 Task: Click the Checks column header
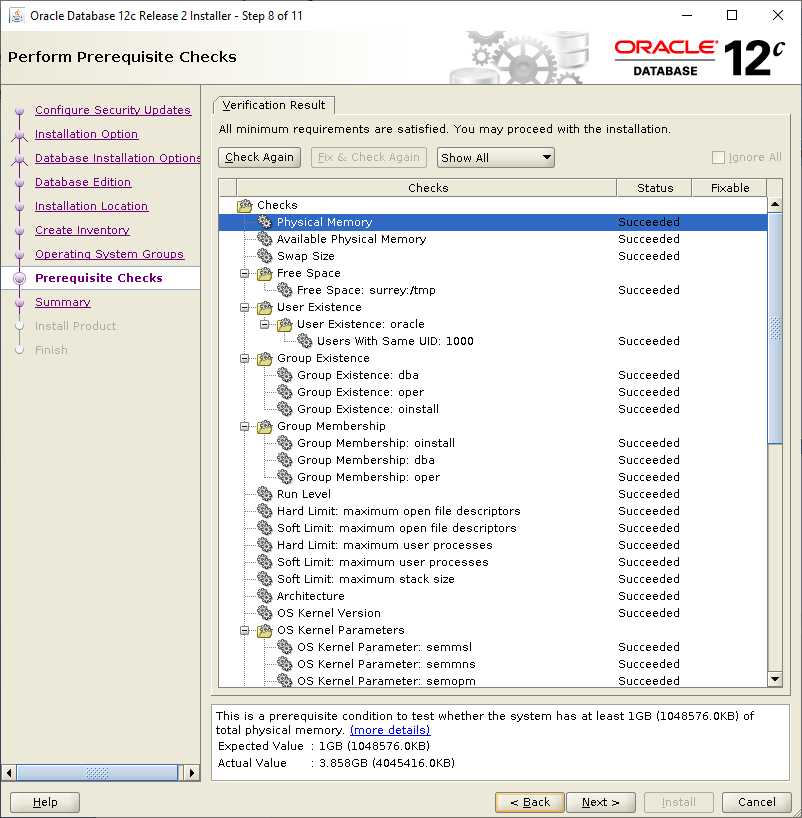click(427, 188)
